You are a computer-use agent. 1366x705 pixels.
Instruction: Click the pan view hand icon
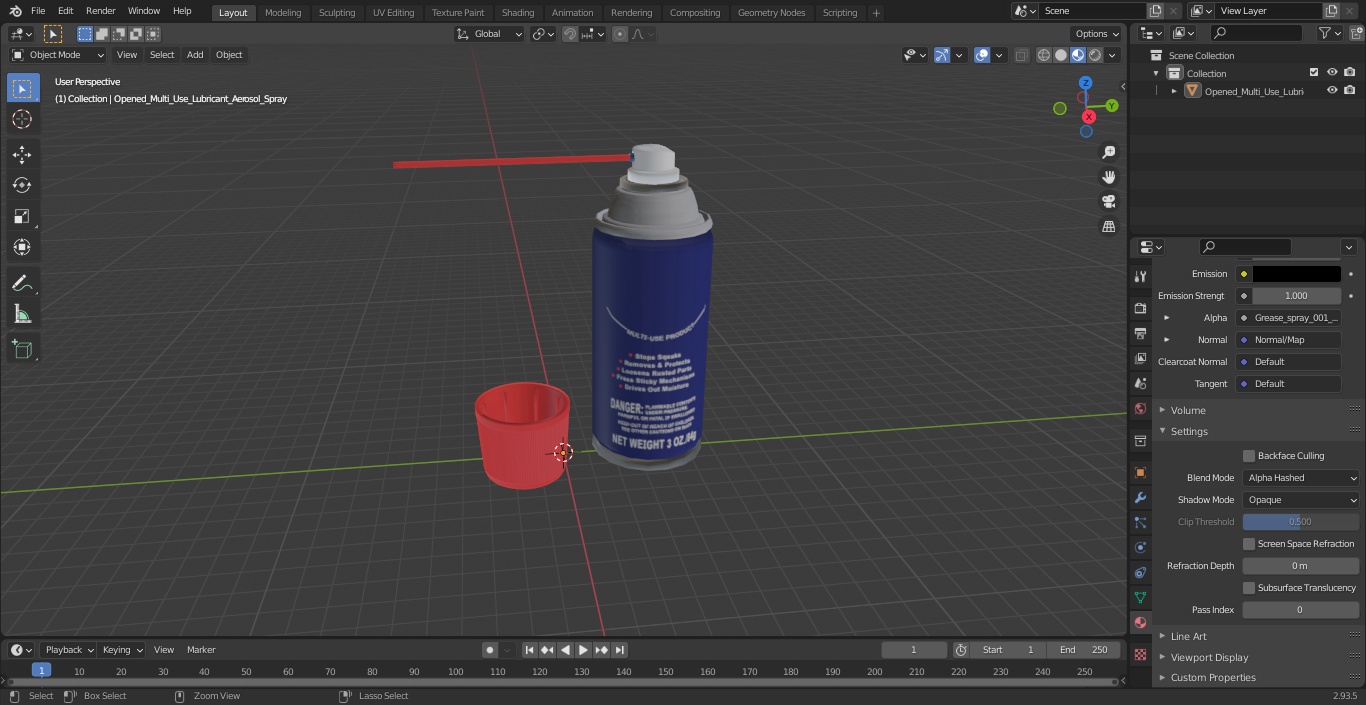click(x=1108, y=177)
